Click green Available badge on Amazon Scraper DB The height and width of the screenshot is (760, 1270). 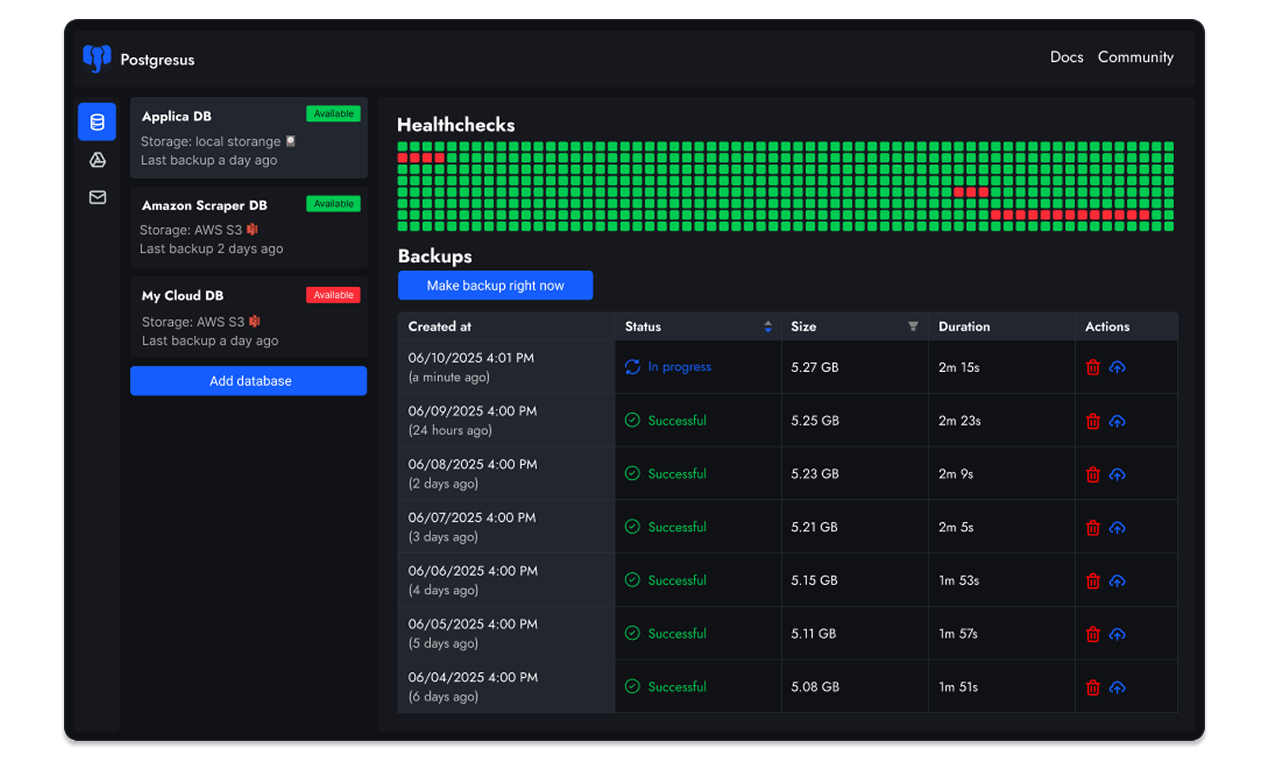[x=333, y=204]
